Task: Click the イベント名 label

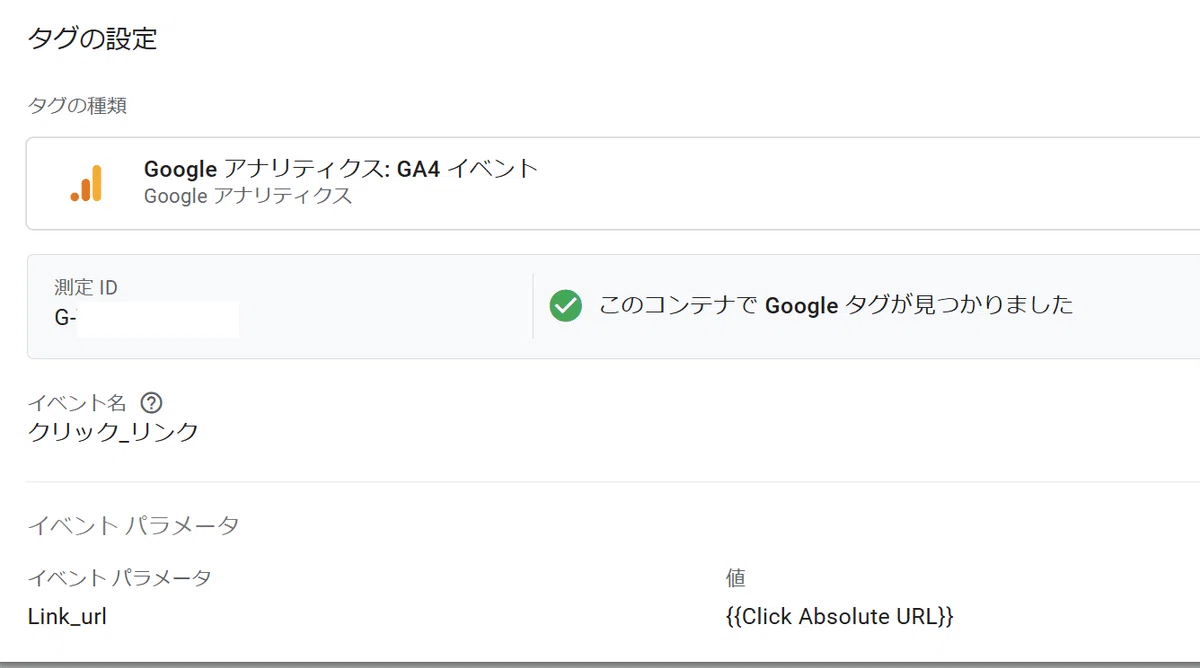Action: click(77, 403)
